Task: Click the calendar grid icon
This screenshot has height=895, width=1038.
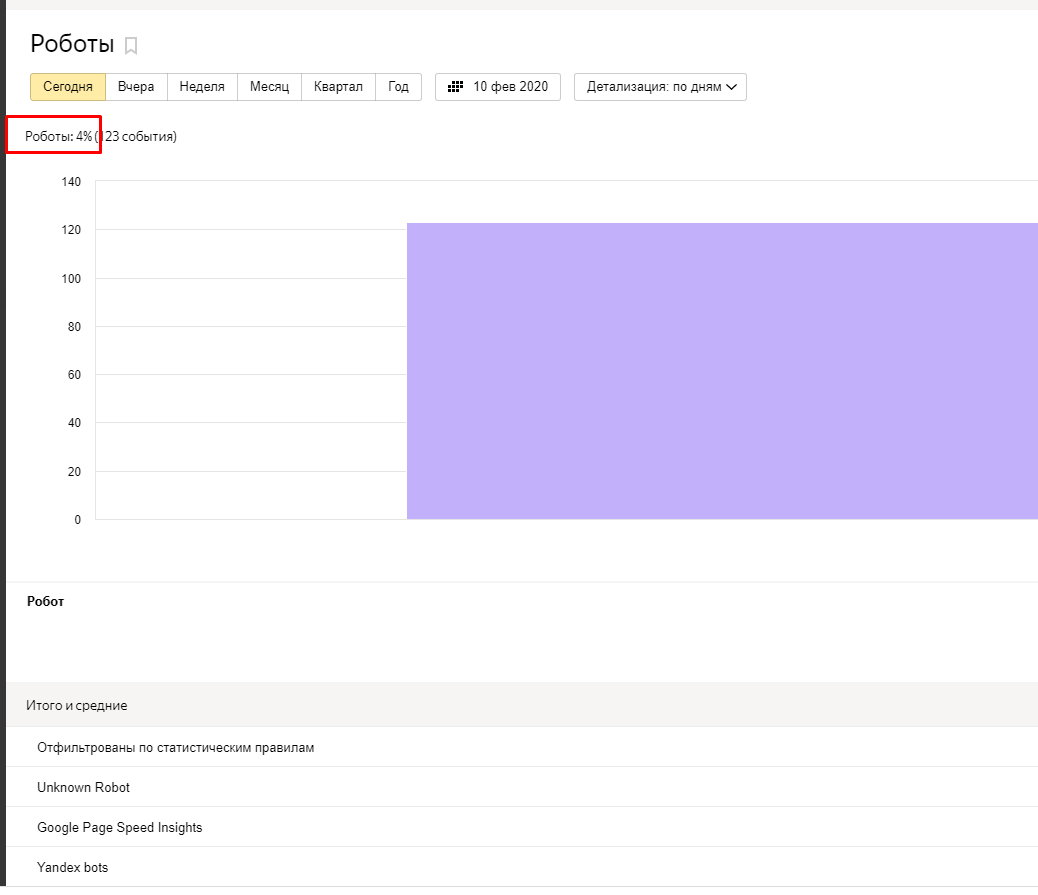Action: tap(455, 87)
